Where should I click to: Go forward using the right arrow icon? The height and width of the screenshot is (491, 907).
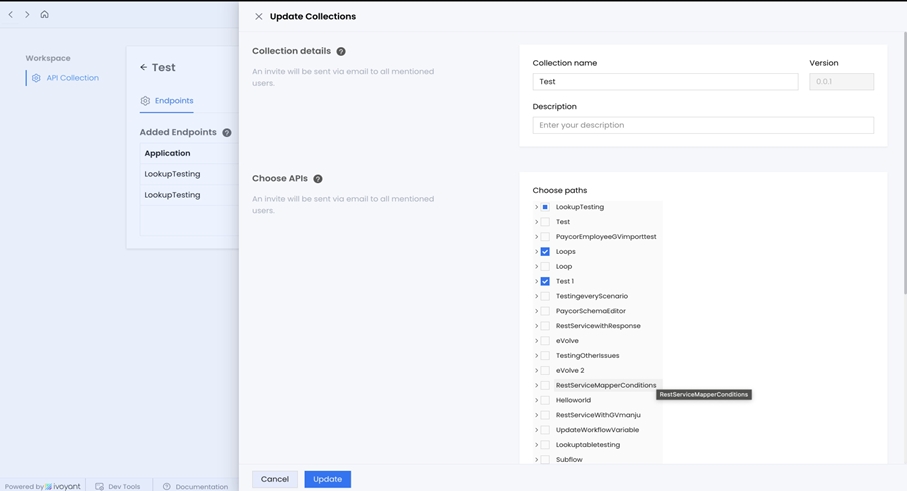click(27, 15)
